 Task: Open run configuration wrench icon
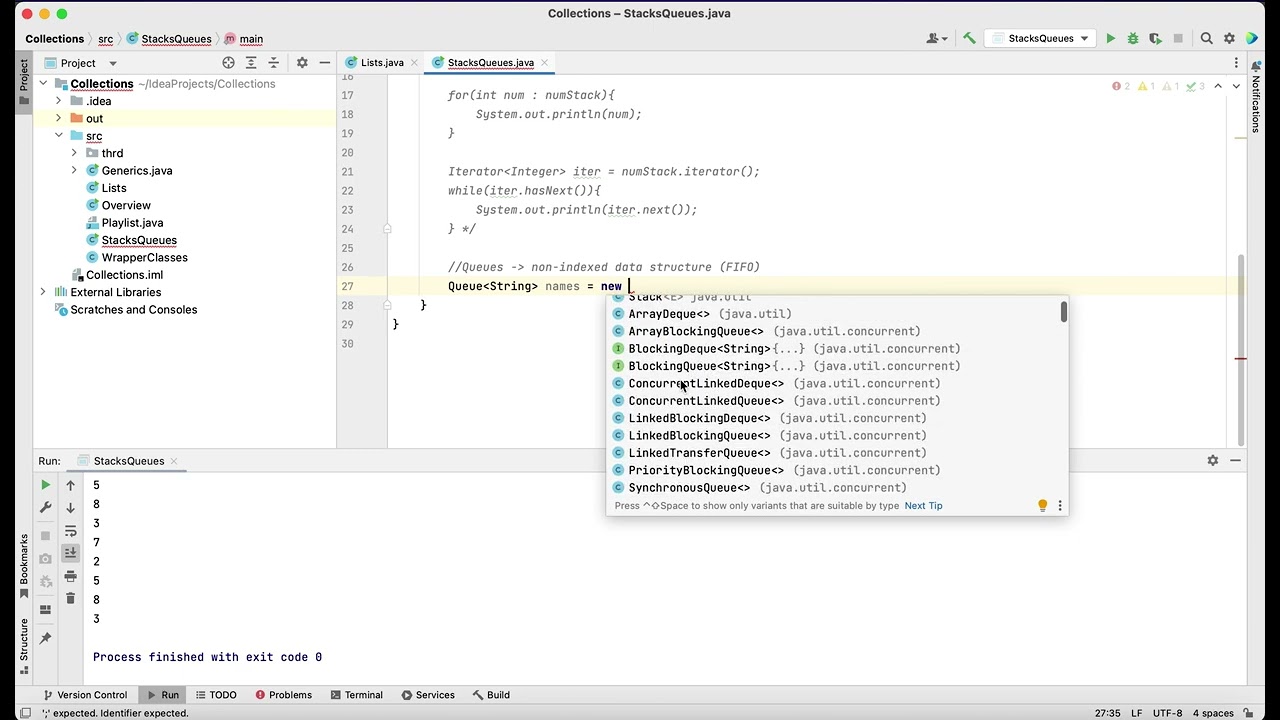tap(45, 508)
